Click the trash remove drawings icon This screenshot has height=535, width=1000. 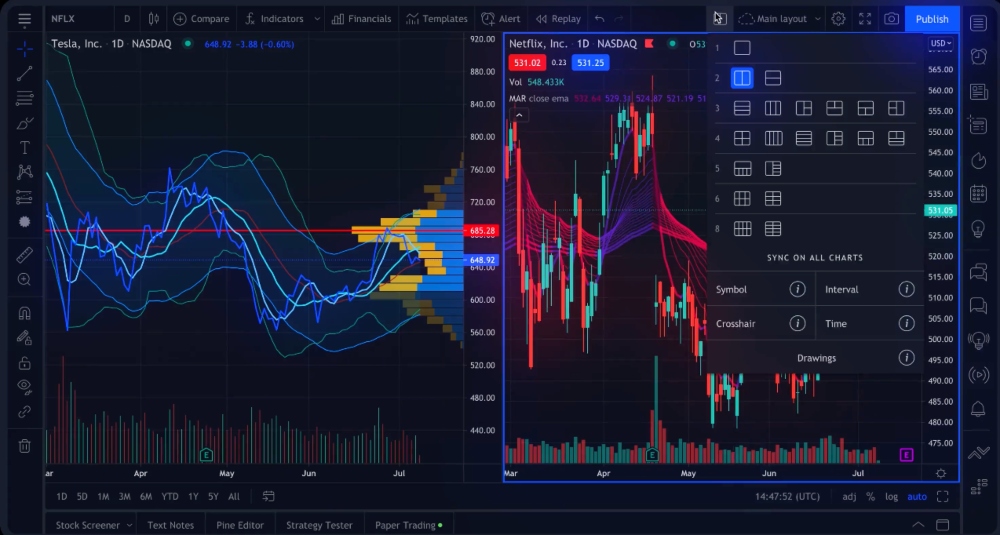[25, 446]
